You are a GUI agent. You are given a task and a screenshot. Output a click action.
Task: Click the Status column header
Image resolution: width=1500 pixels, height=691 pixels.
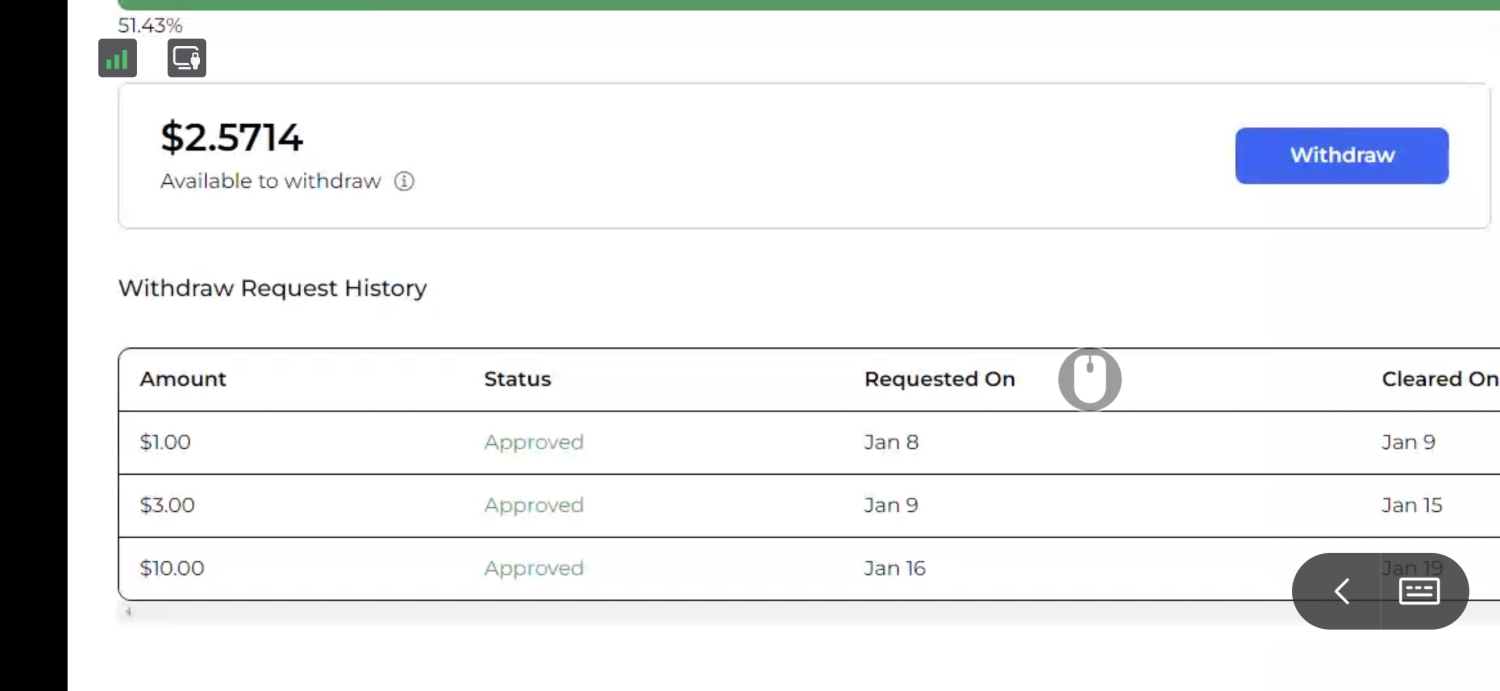click(x=517, y=379)
